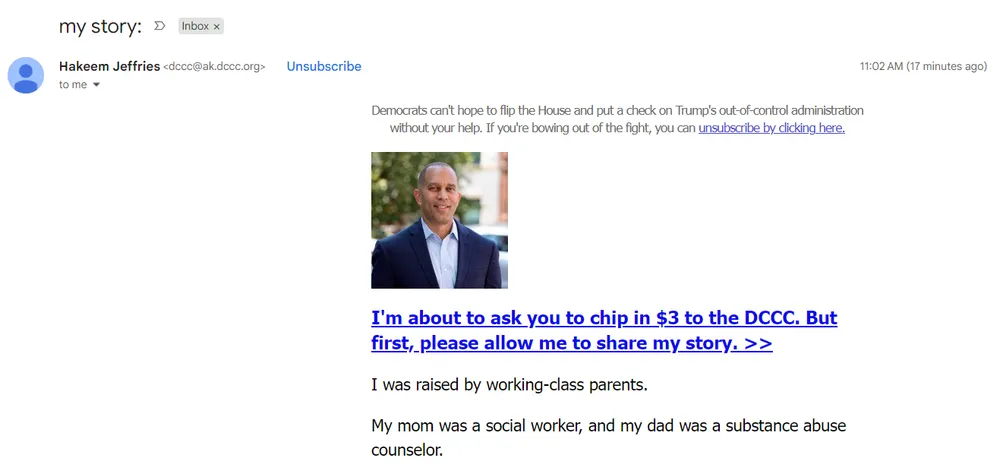
Task: Open the "unsubscribe by clicking here" link
Action: click(x=771, y=128)
